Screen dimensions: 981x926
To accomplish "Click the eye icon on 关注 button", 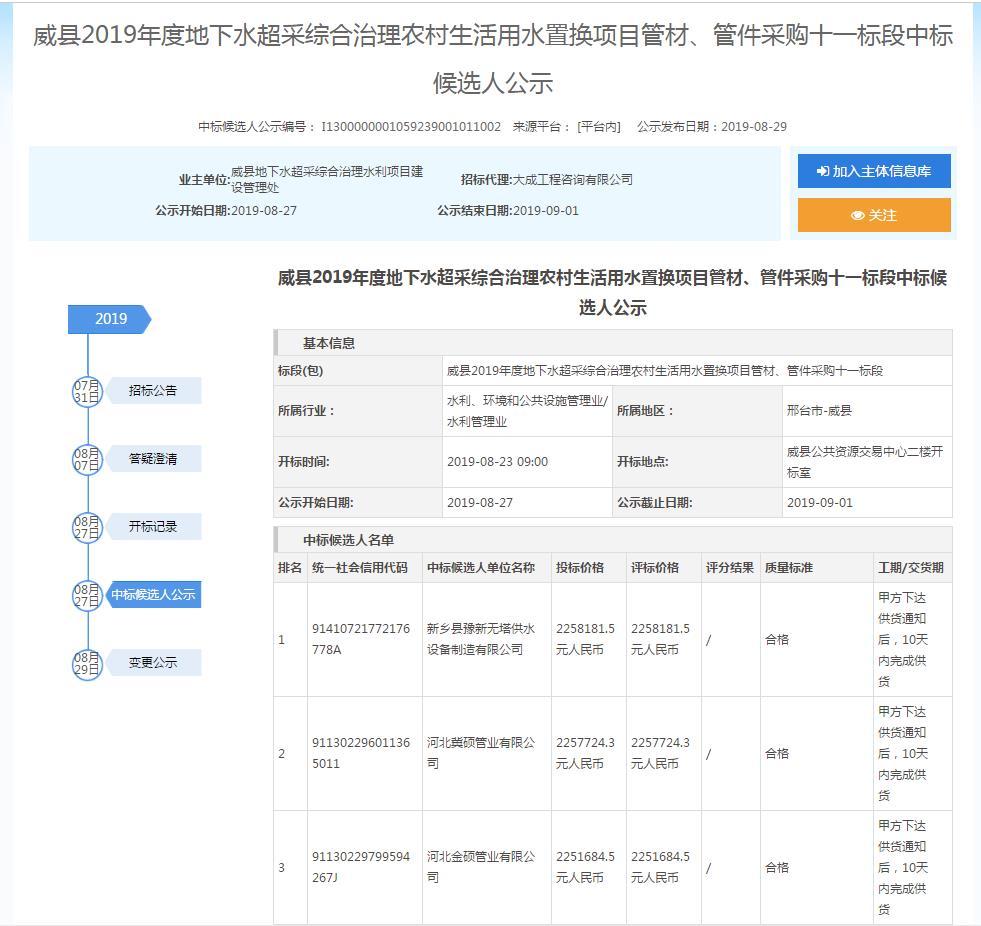I will click(x=857, y=215).
